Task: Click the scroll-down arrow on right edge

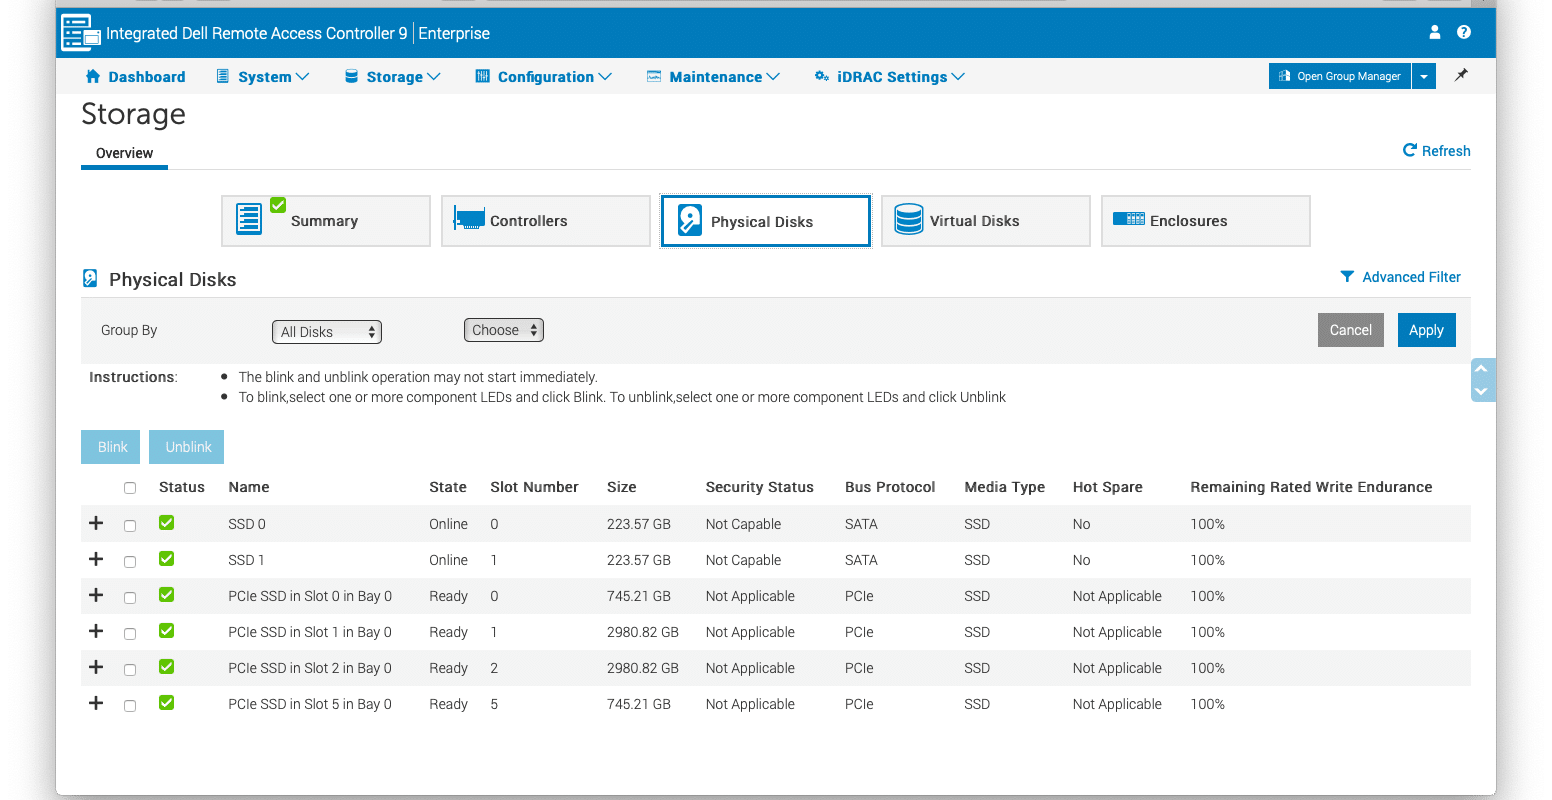Action: pyautogui.click(x=1482, y=391)
